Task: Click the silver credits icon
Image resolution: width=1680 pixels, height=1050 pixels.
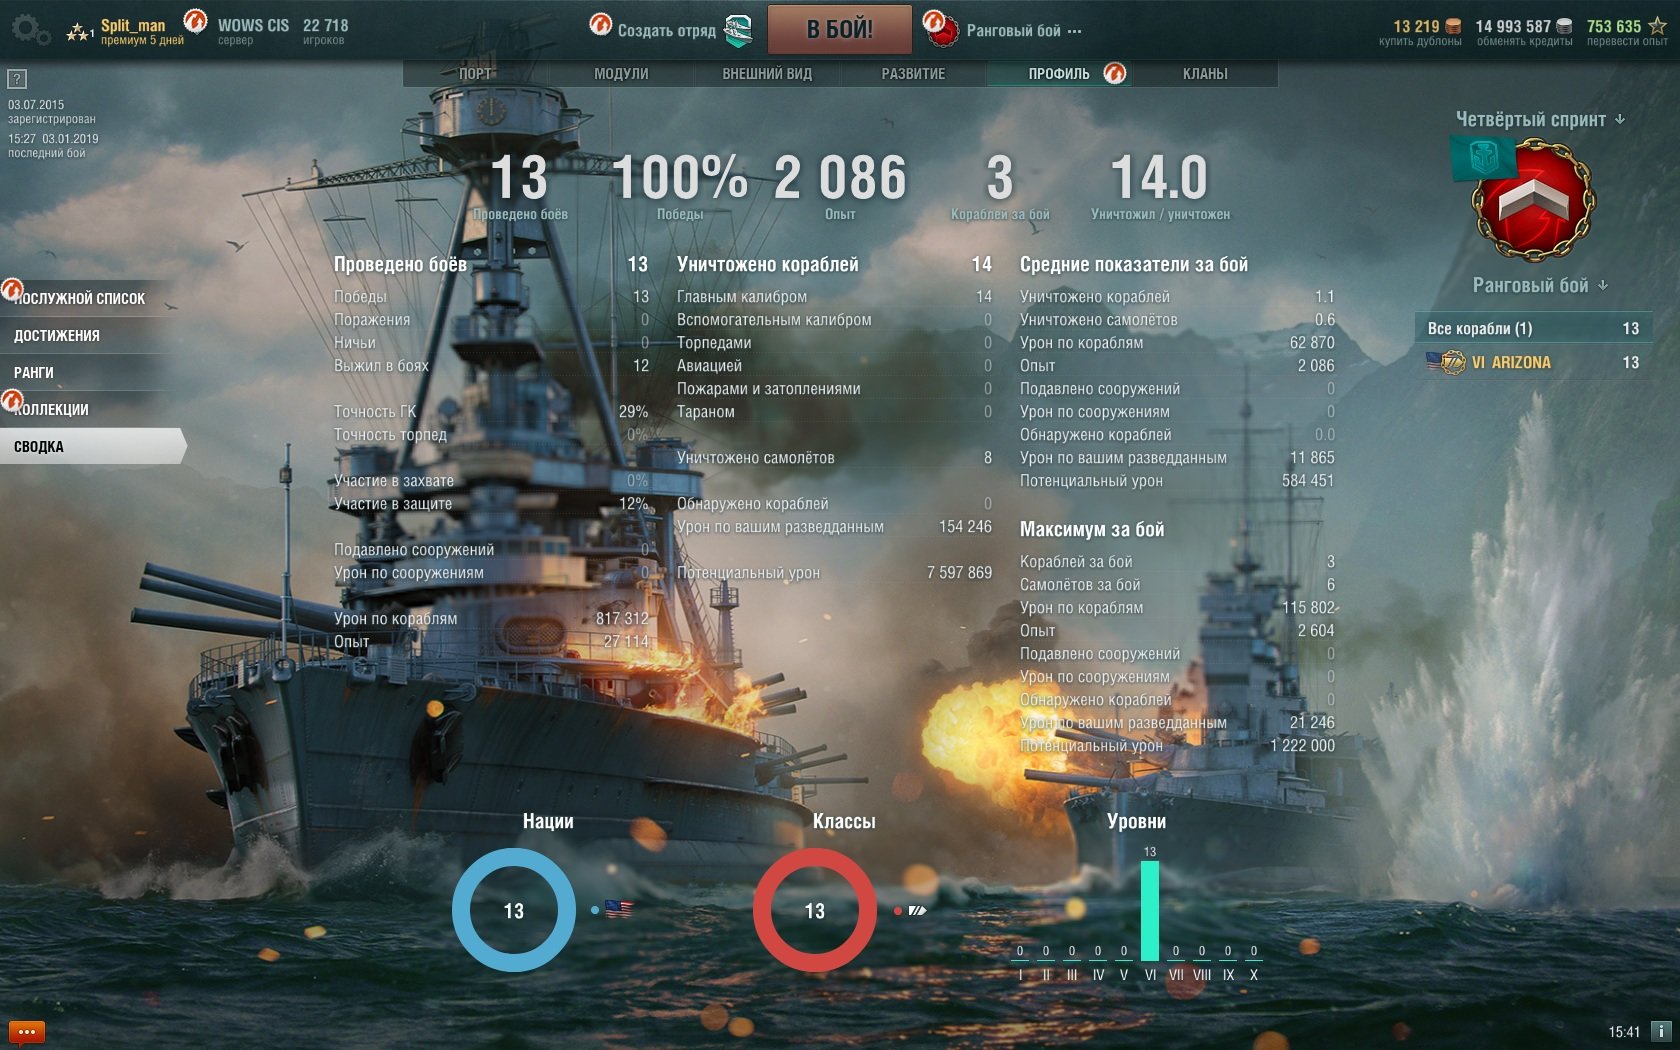Action: point(1565,26)
